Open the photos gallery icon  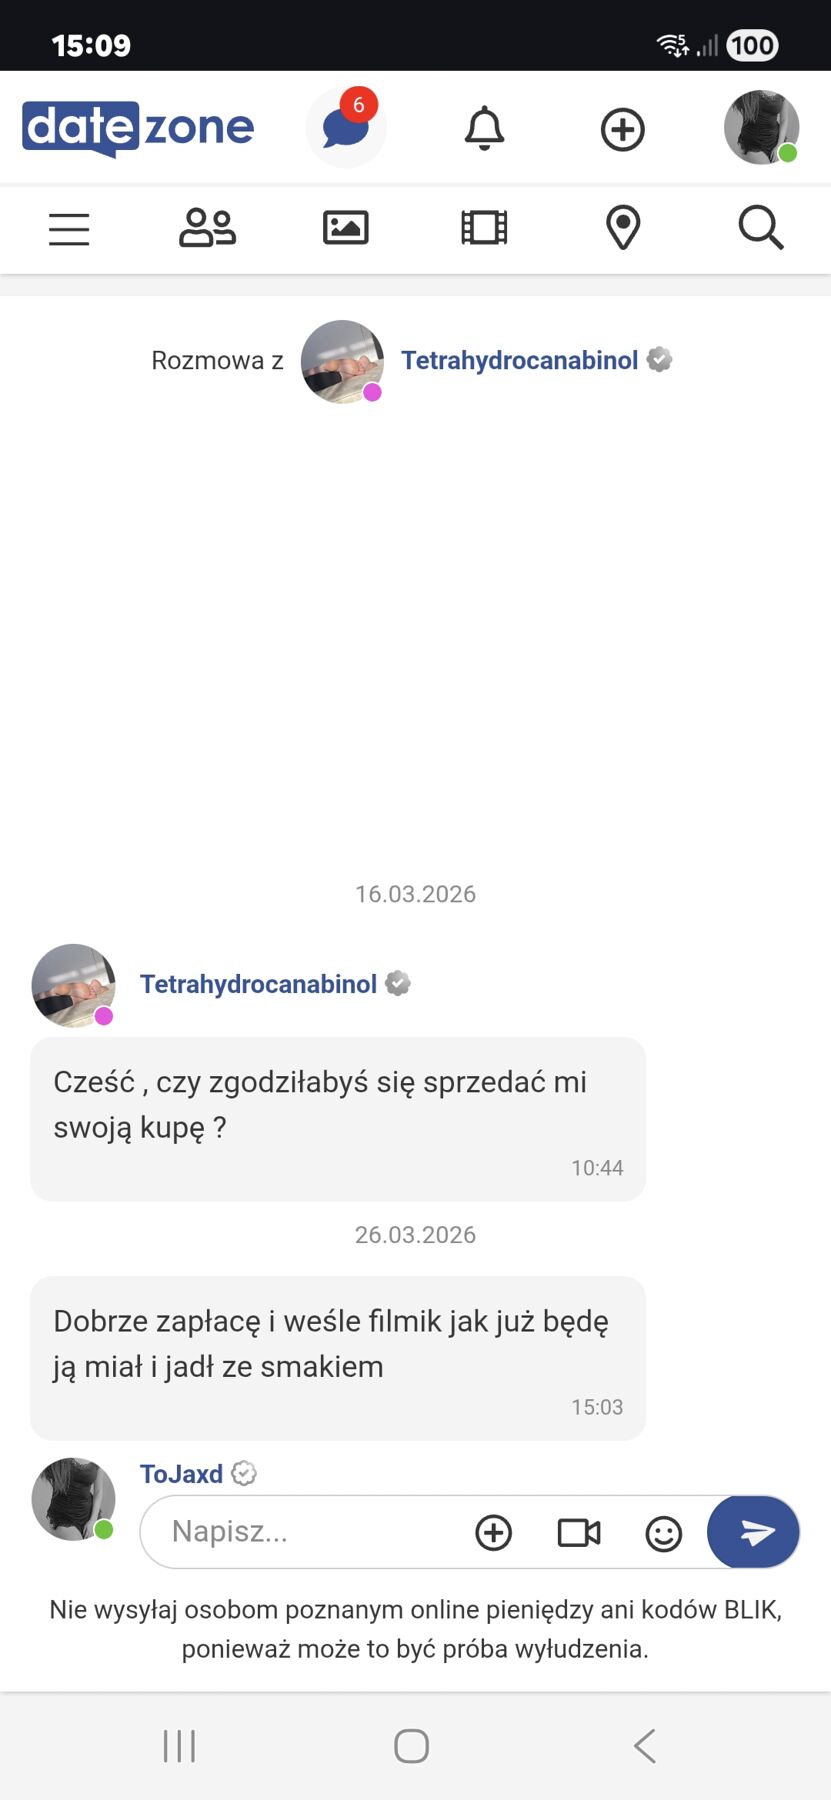(346, 228)
